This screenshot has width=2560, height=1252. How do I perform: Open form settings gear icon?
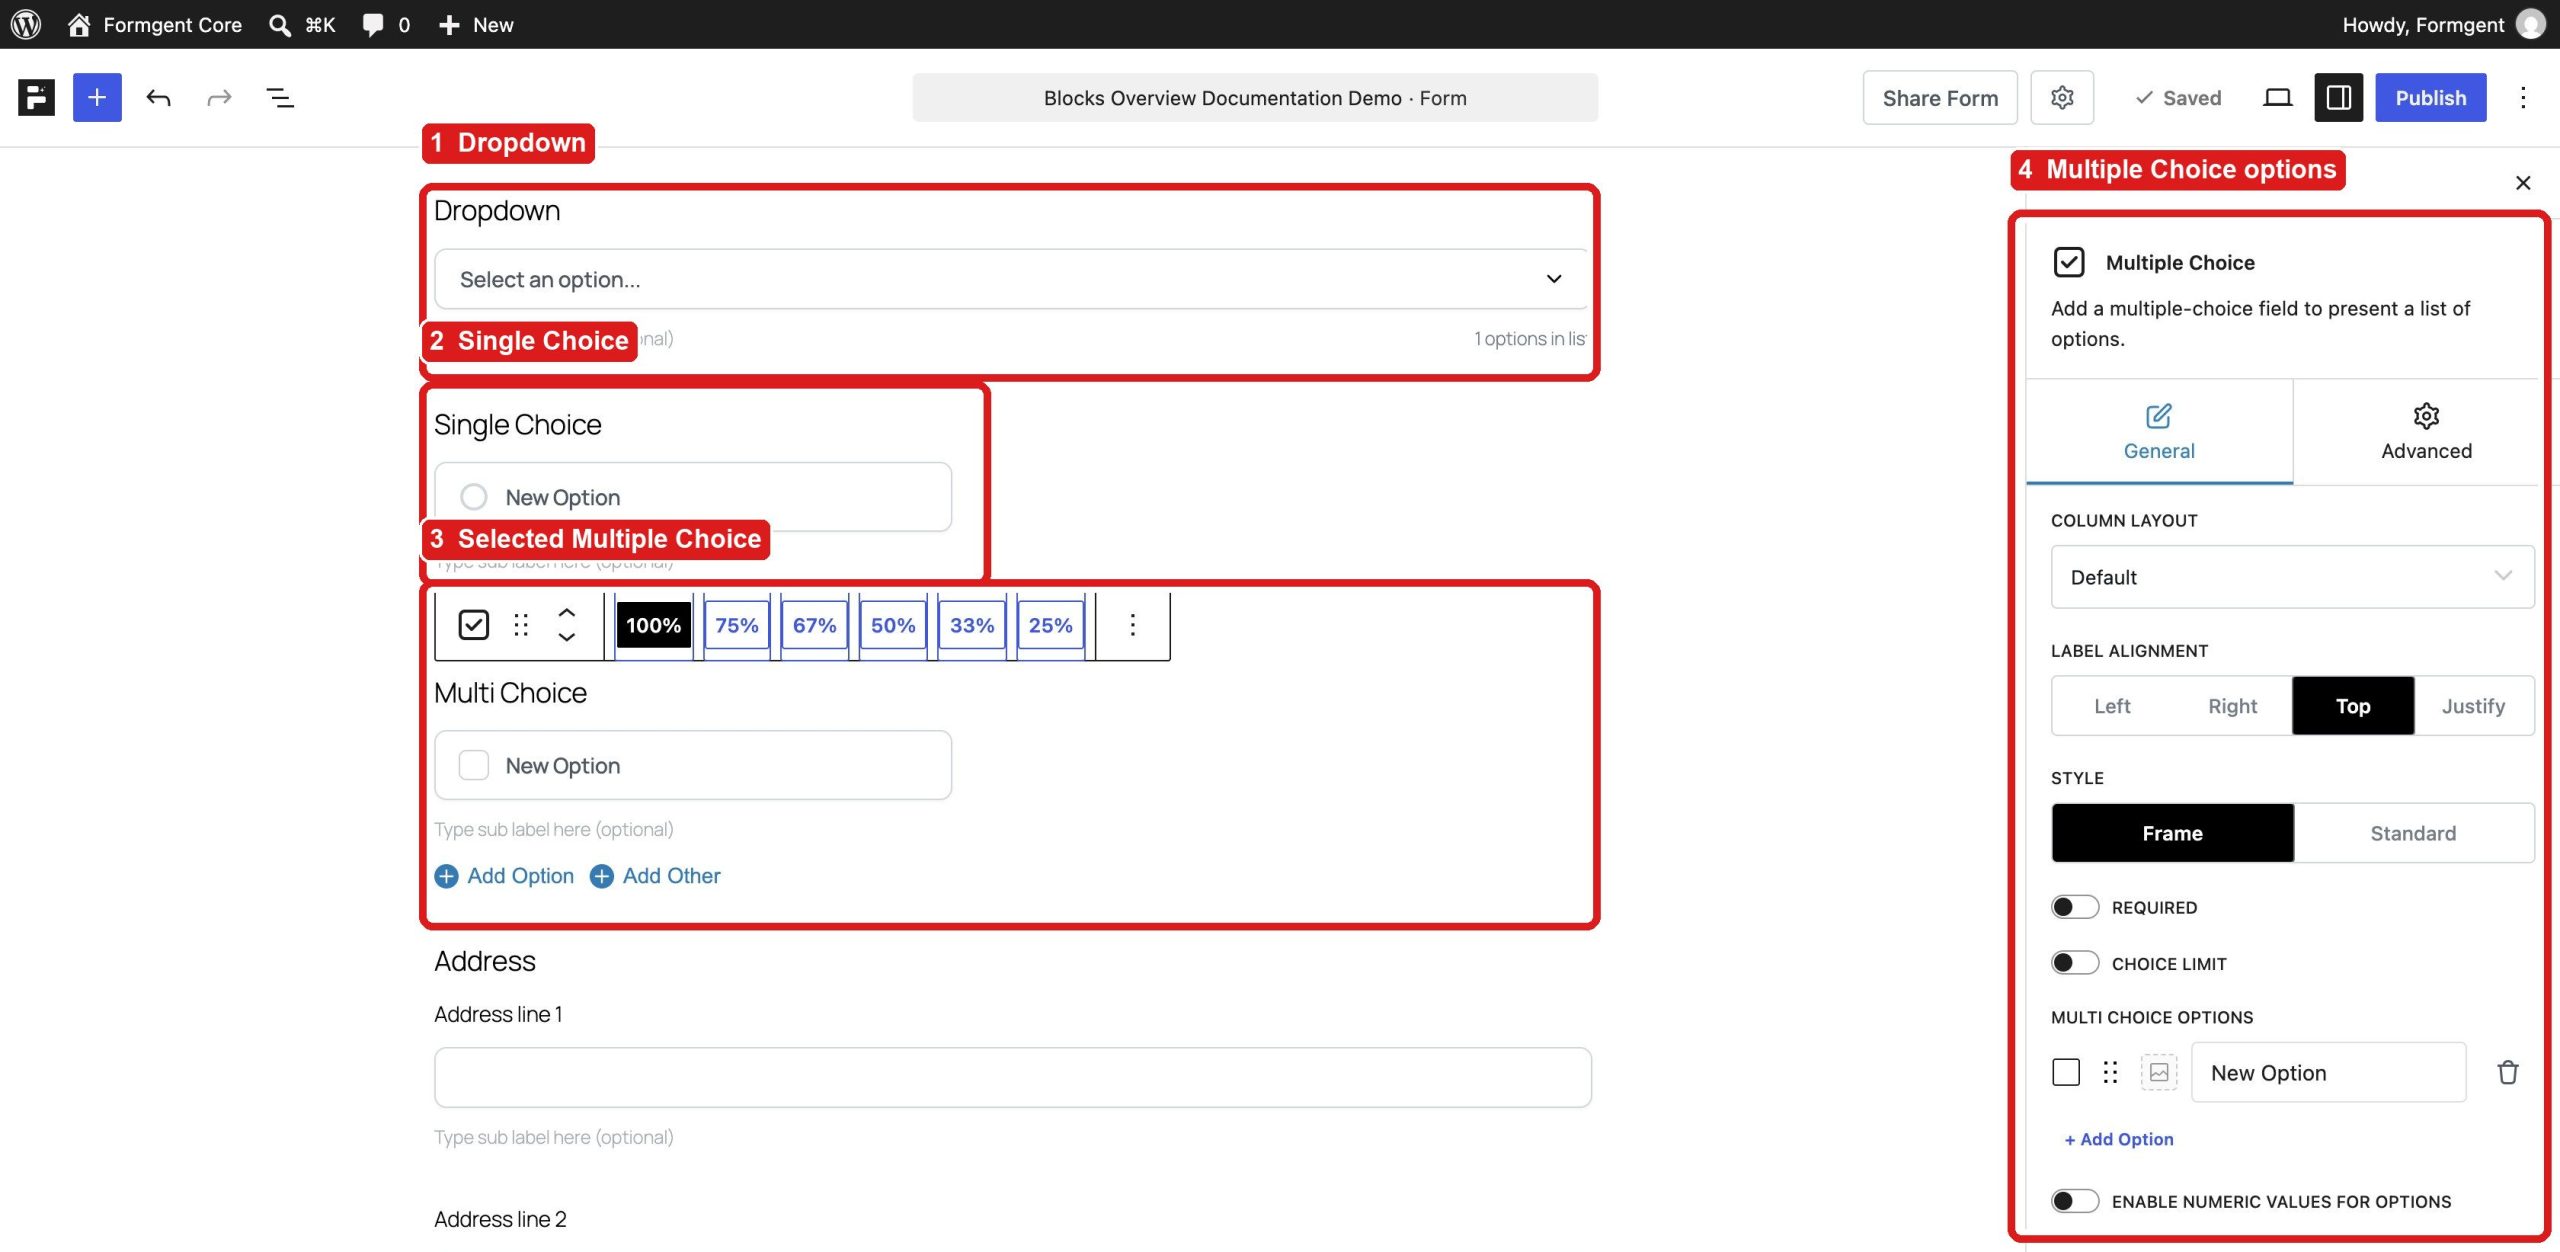2062,97
